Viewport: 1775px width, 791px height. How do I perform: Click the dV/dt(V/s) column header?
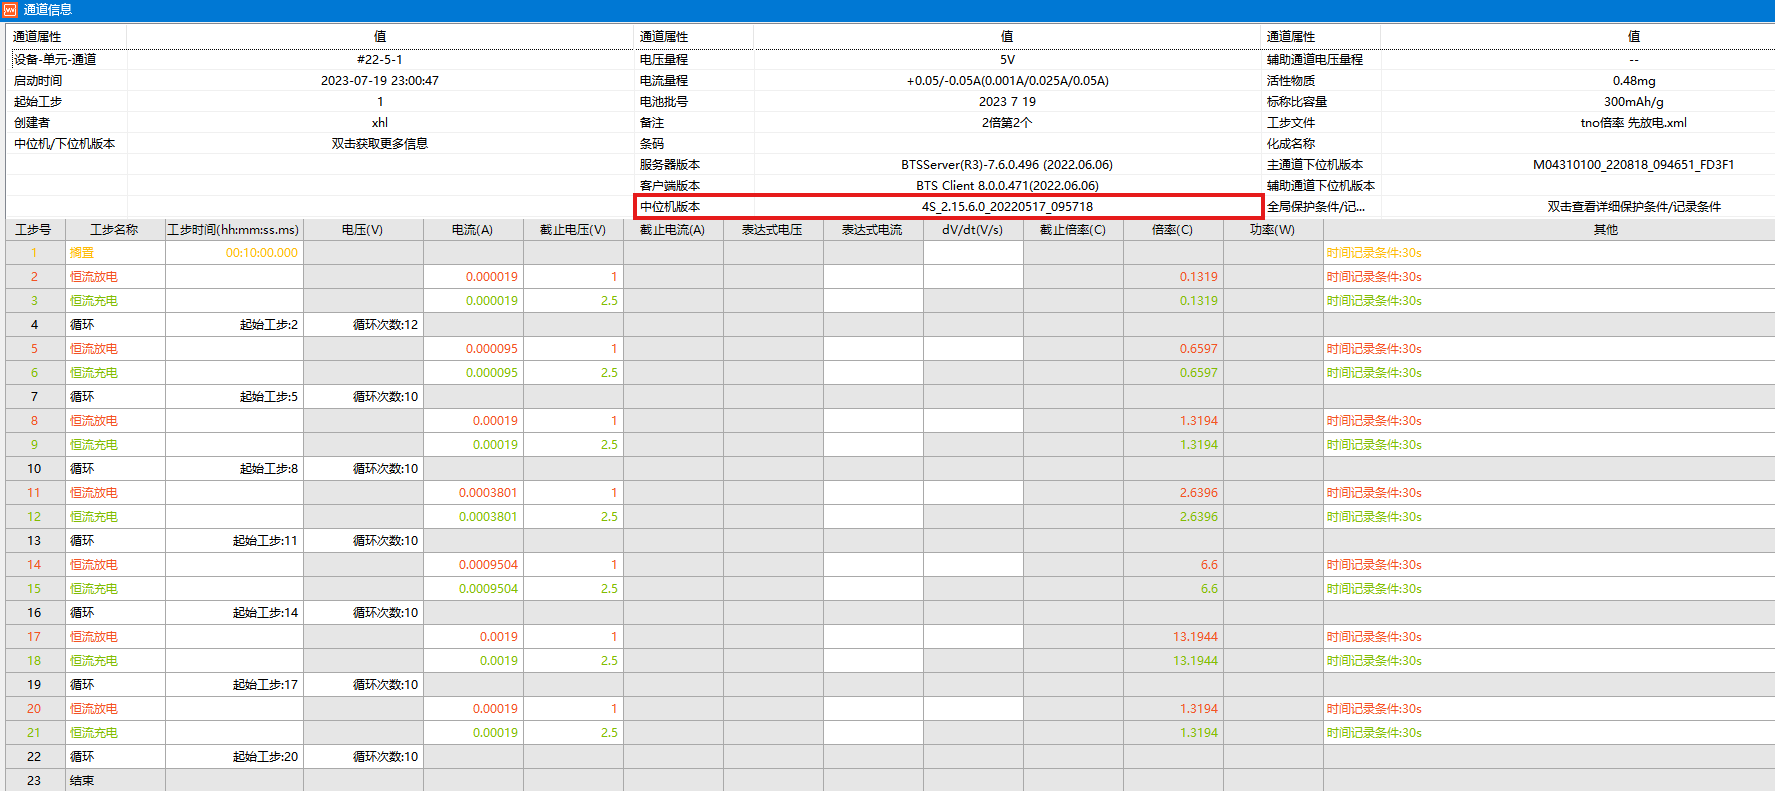(972, 230)
